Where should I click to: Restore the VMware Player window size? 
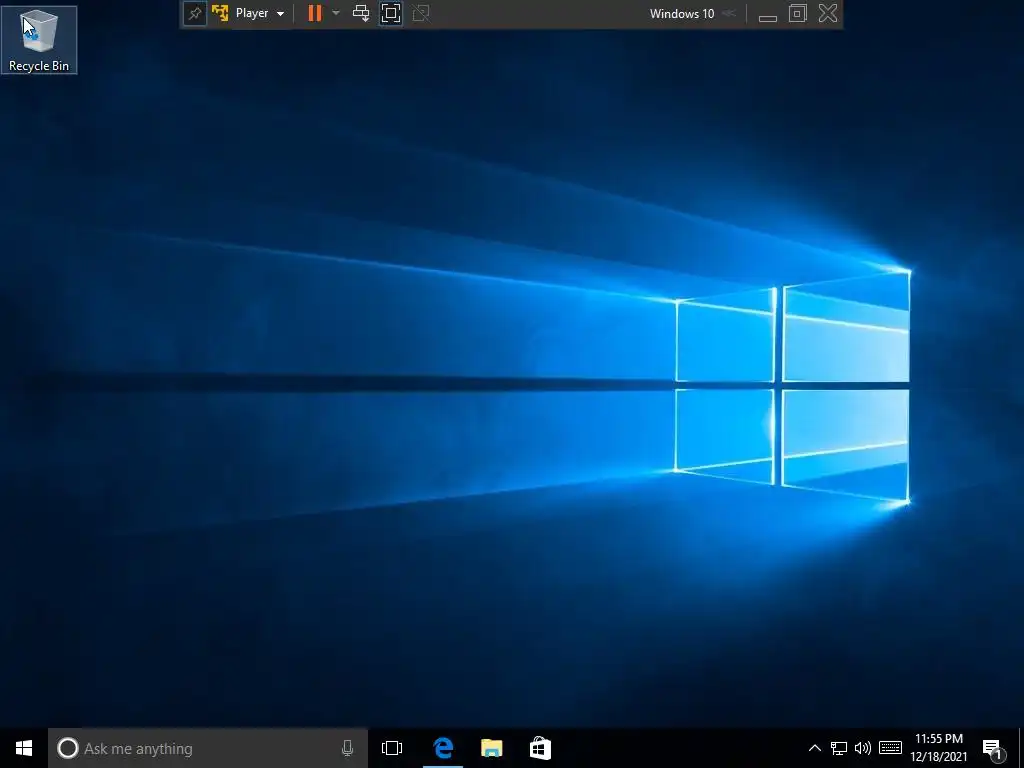pos(797,13)
